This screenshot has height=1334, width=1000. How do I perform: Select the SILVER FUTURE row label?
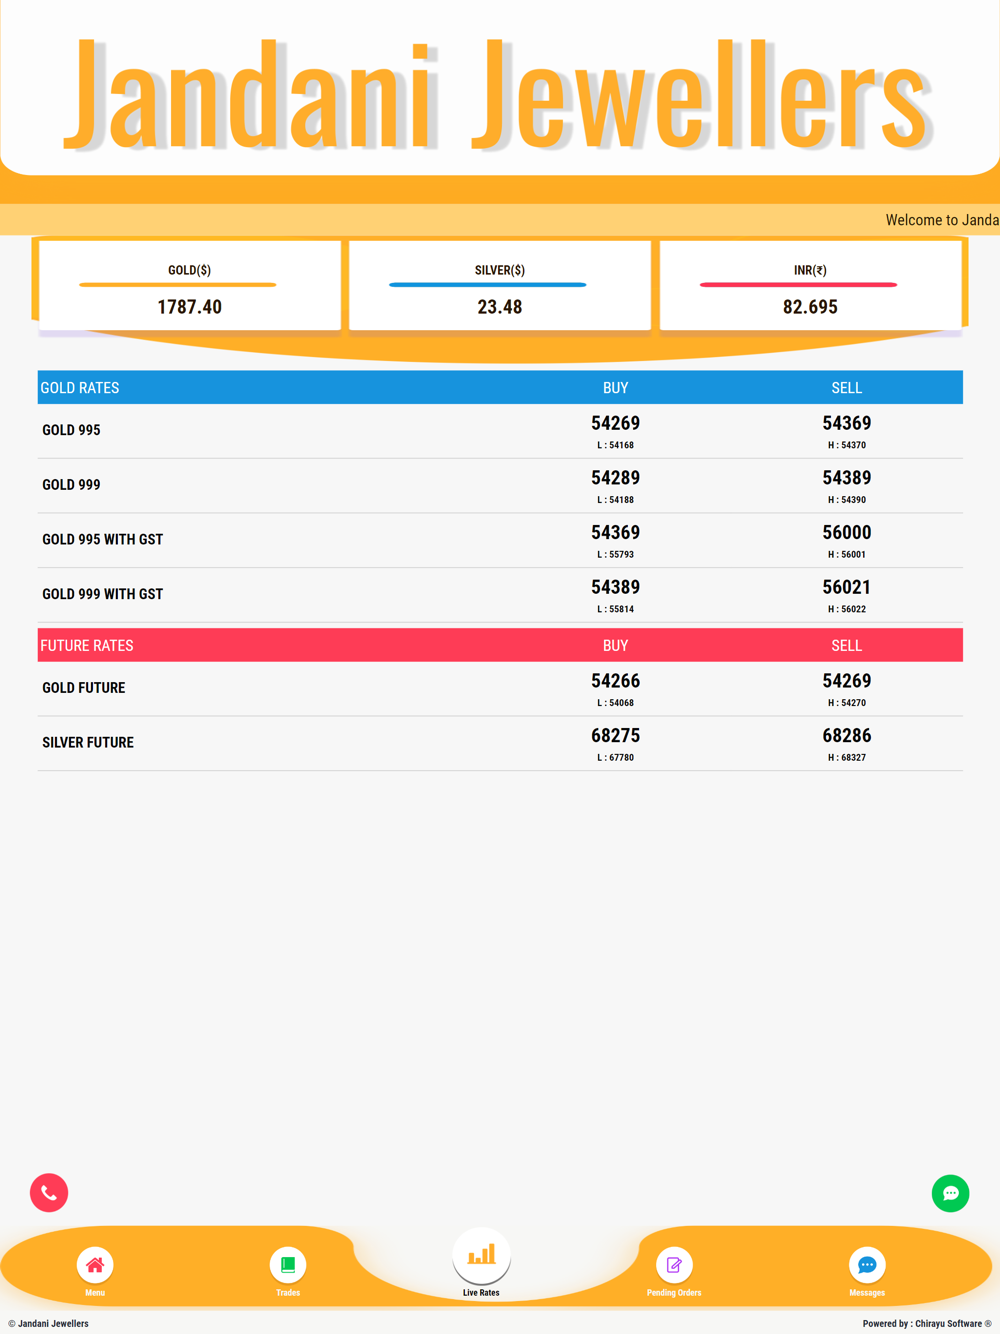[88, 743]
